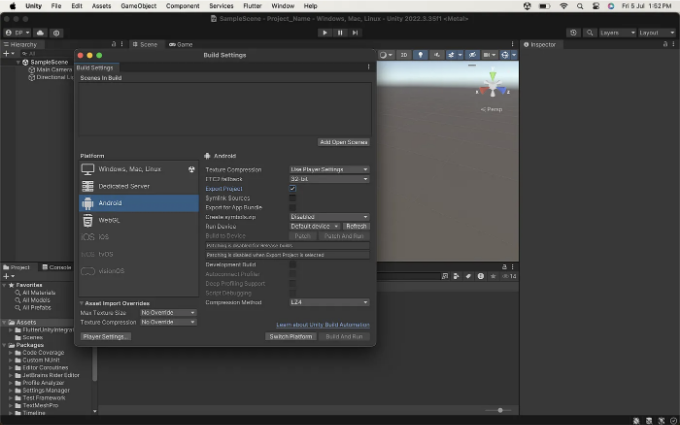Uncheck the Export Project checkbox
Screen dimensions: 680x425
[293, 189]
